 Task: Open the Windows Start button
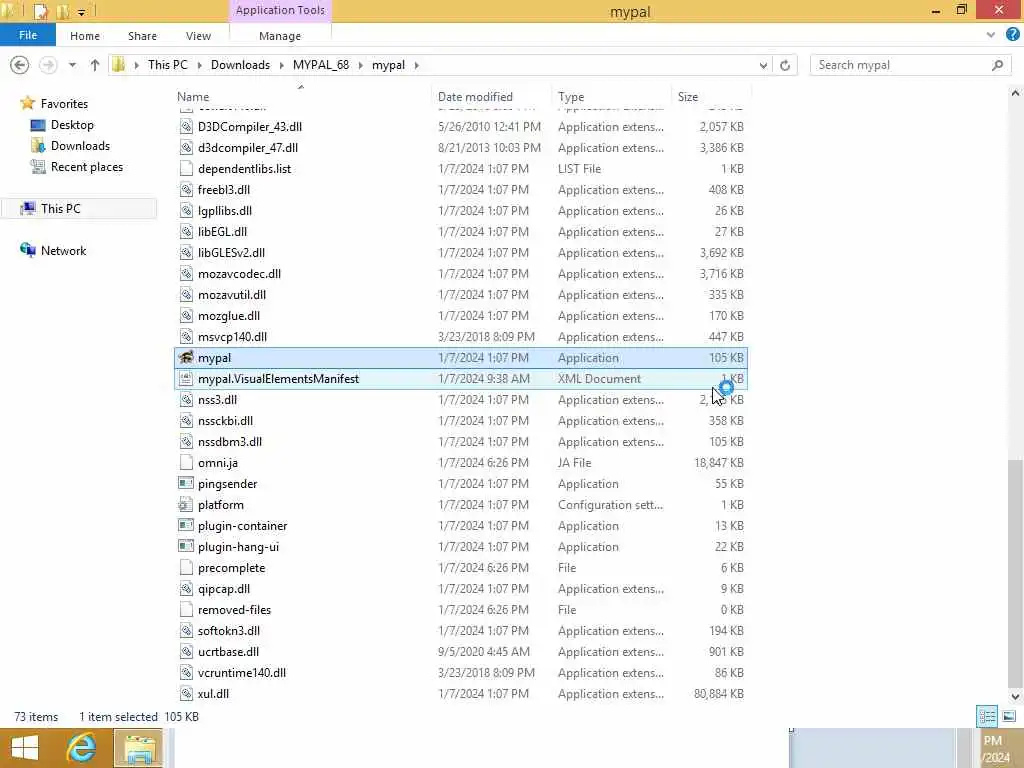pyautogui.click(x=24, y=748)
